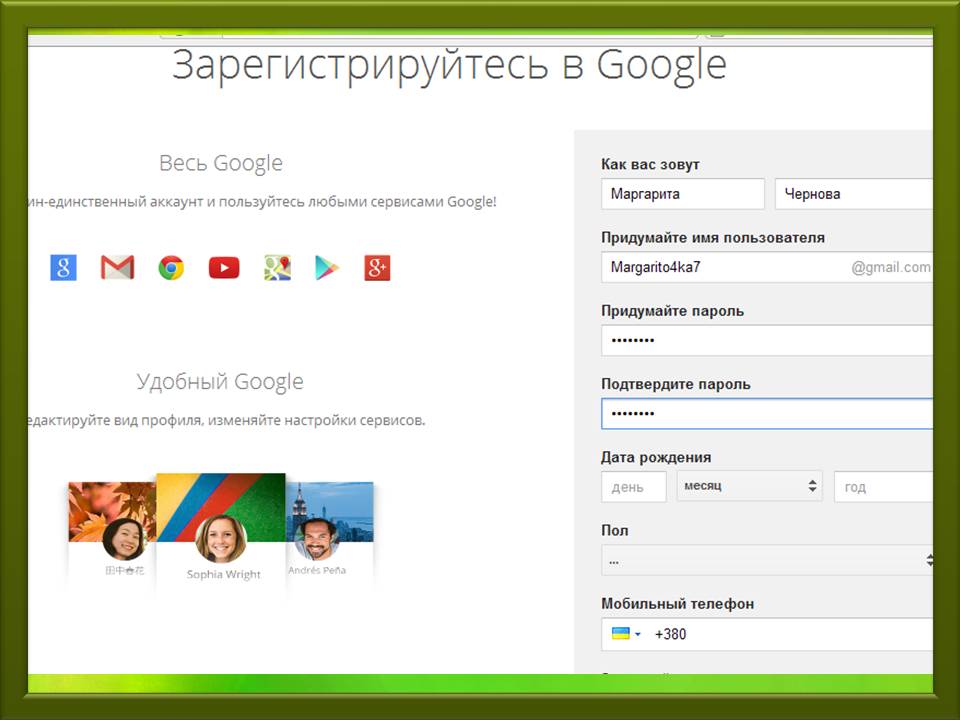Click the день birth day field

[634, 487]
